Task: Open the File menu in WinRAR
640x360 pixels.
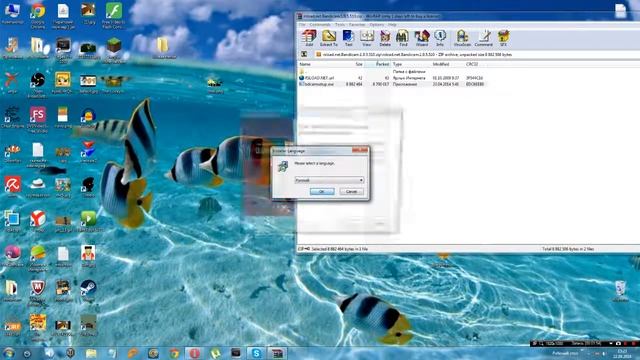Action: [x=302, y=24]
